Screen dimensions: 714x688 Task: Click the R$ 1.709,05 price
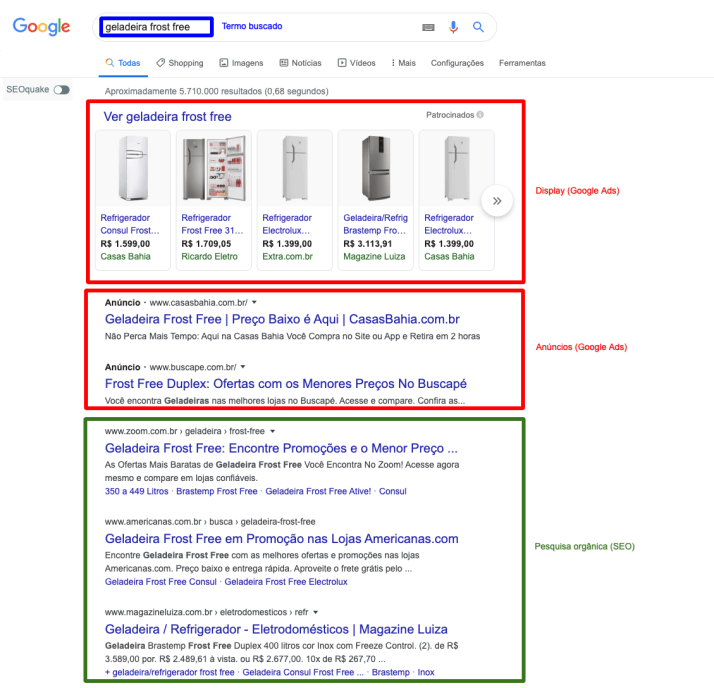206,244
